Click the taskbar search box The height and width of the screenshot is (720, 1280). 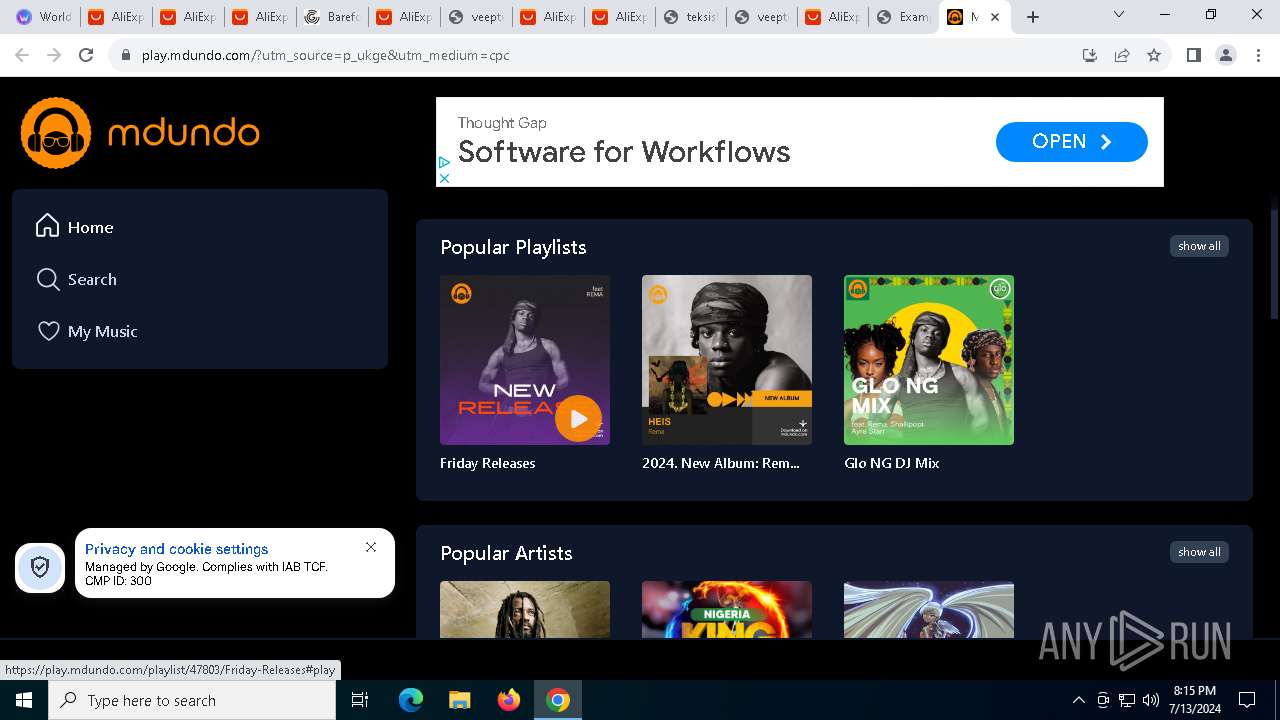pos(192,700)
